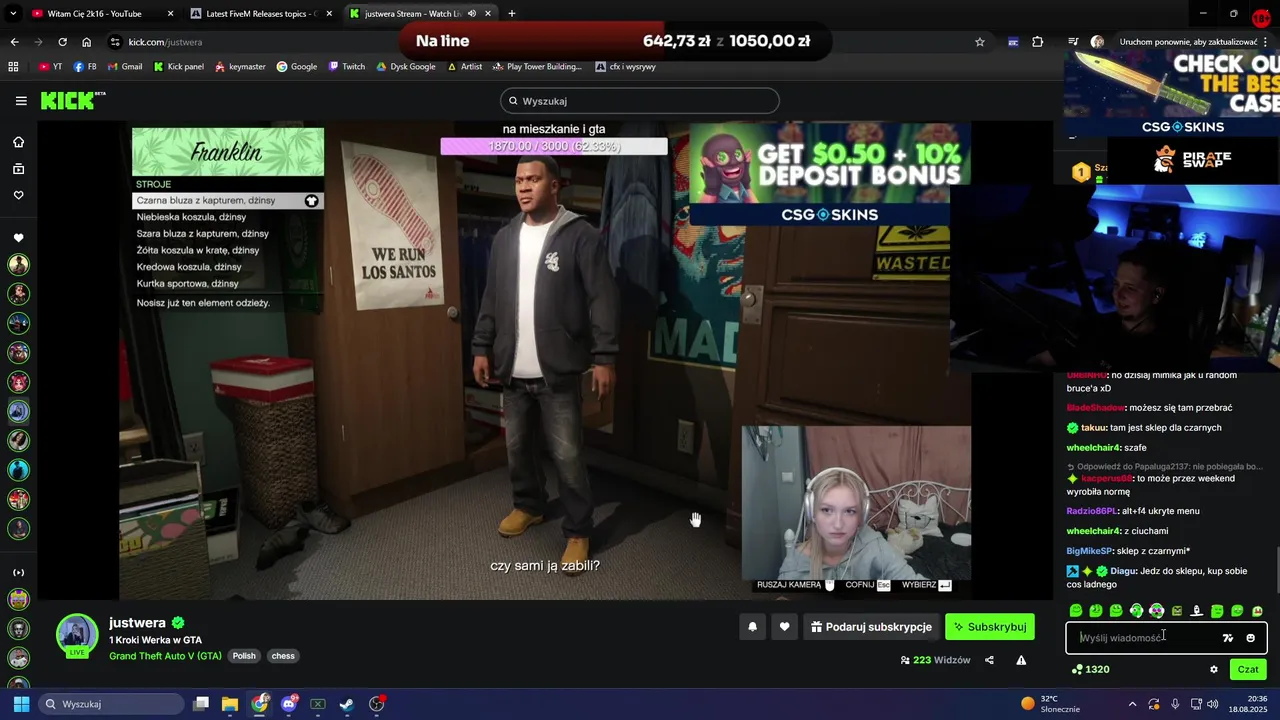Open a new browser tab
The width and height of the screenshot is (1280, 720).
[x=512, y=14]
